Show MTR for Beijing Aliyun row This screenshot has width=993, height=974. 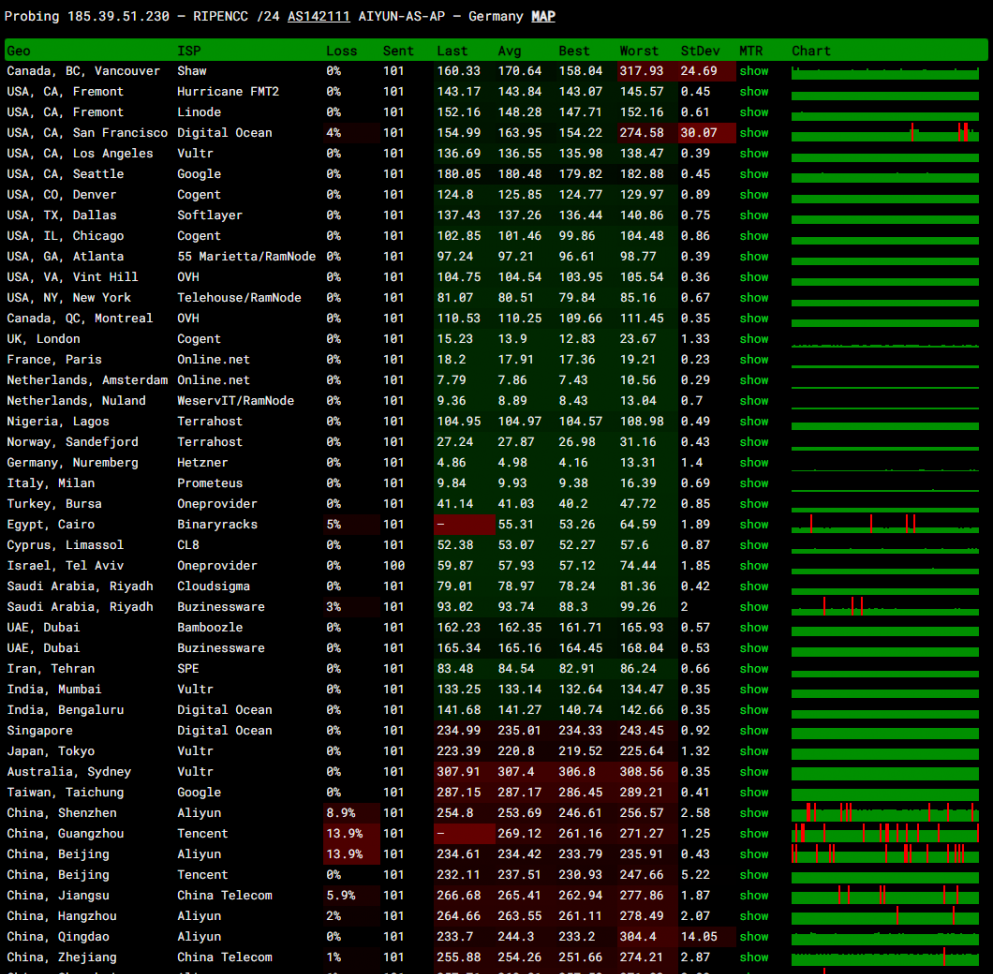[754, 854]
